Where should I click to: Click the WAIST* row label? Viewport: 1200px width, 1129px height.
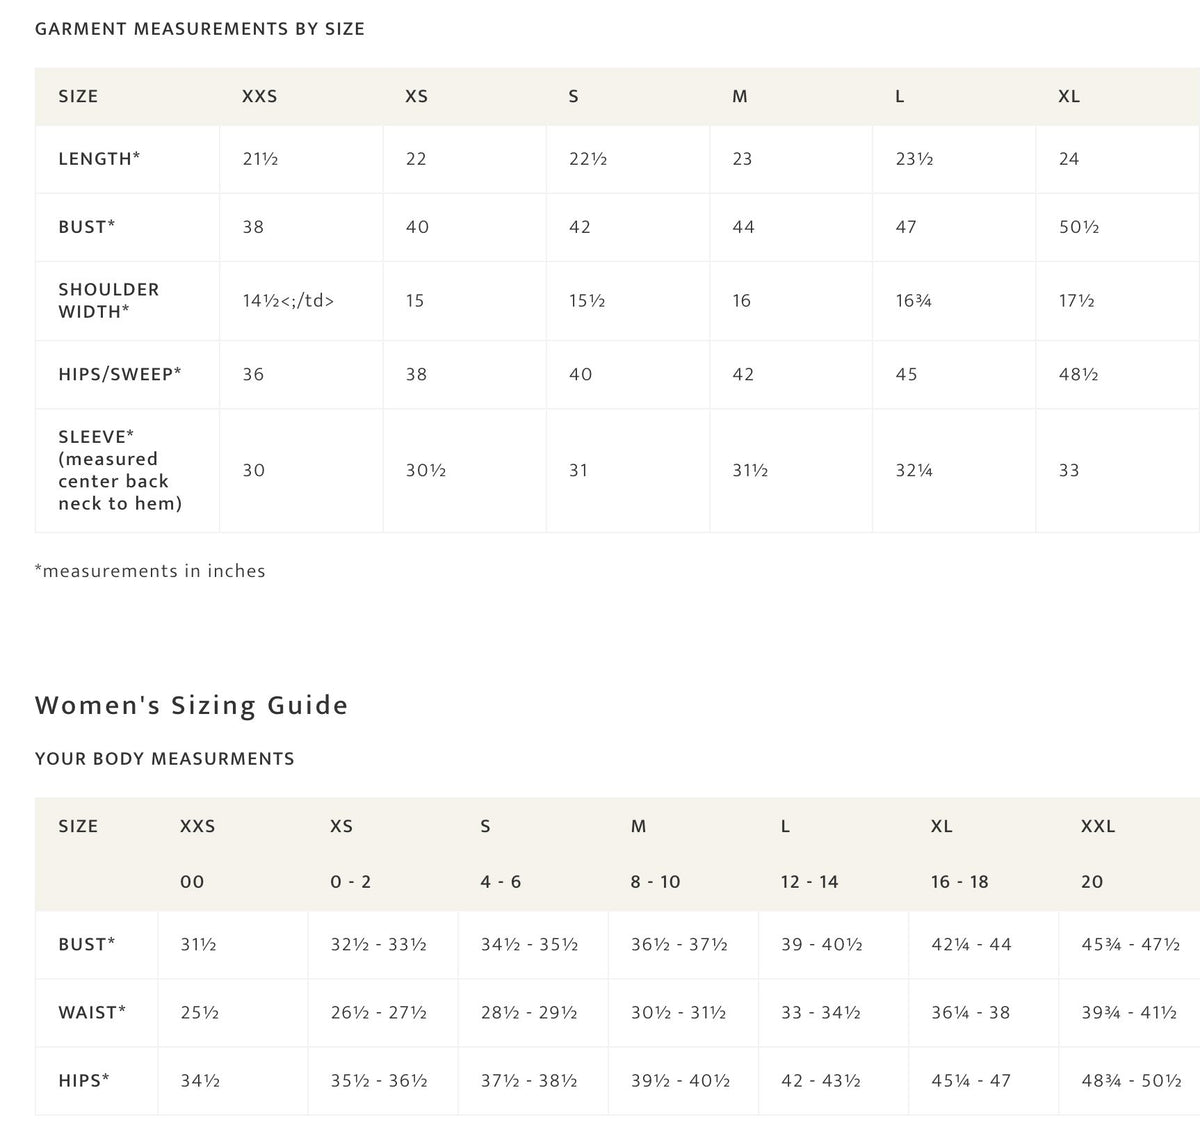tap(92, 1012)
